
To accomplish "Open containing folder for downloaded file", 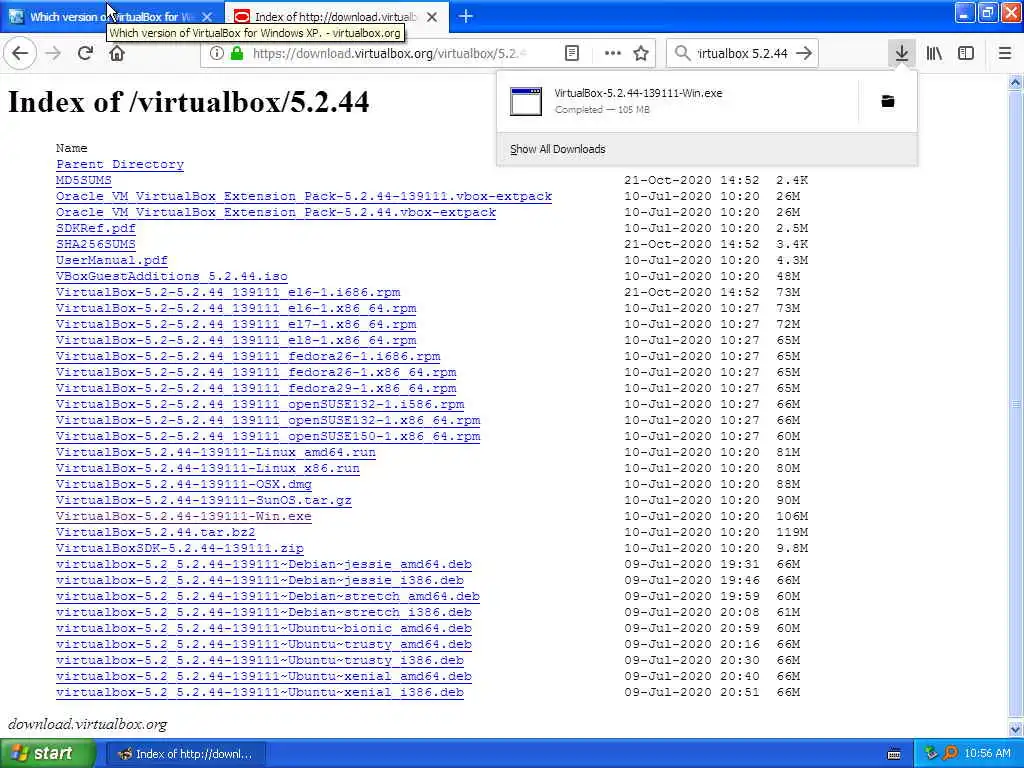I will (x=888, y=101).
